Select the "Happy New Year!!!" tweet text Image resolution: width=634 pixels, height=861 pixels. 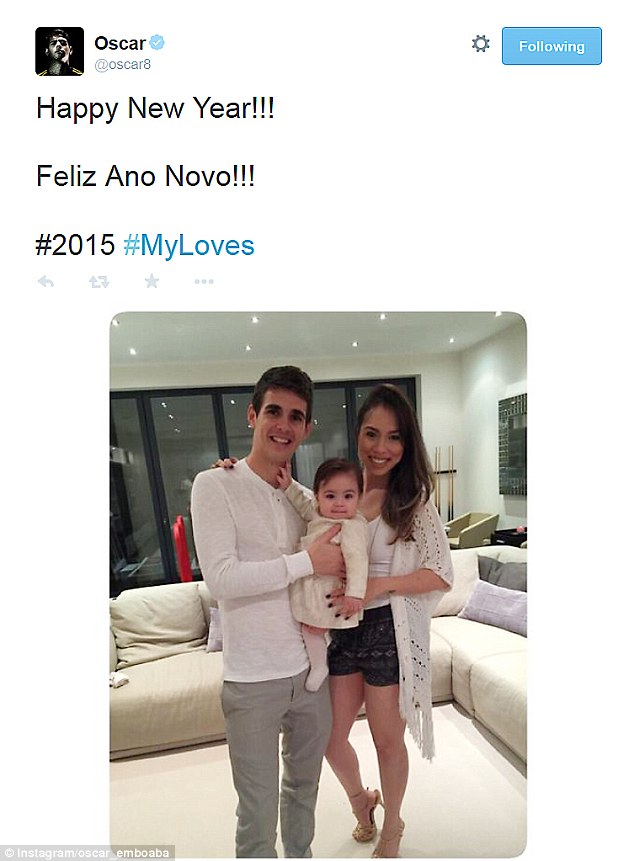(x=155, y=108)
